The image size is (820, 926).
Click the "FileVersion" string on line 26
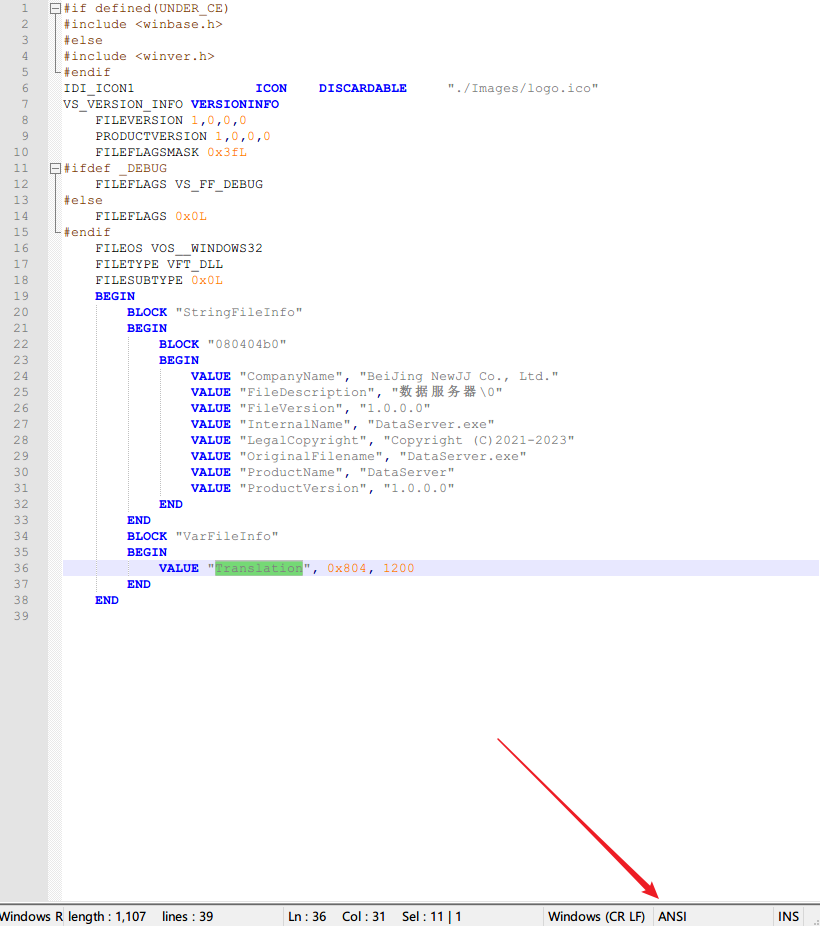point(290,408)
